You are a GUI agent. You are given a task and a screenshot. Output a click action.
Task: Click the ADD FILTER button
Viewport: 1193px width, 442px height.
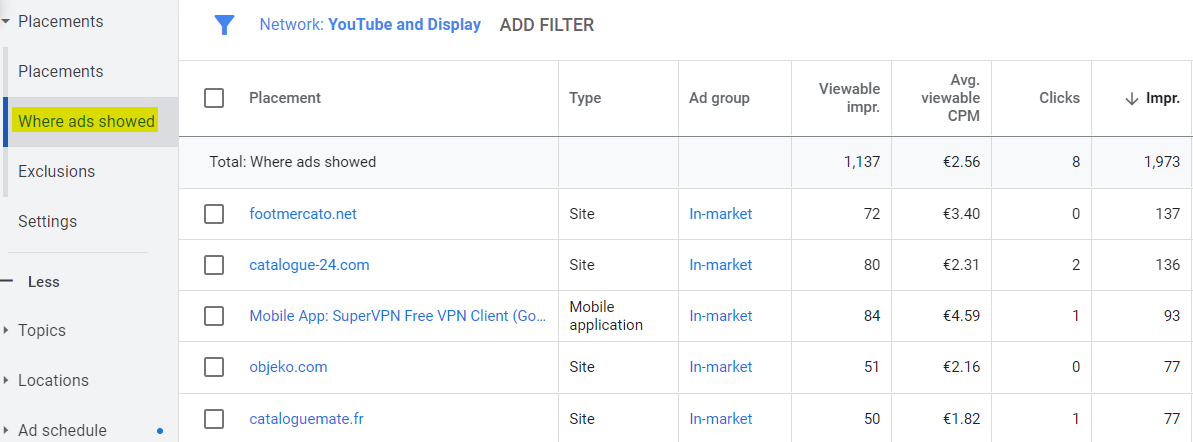pyautogui.click(x=546, y=25)
